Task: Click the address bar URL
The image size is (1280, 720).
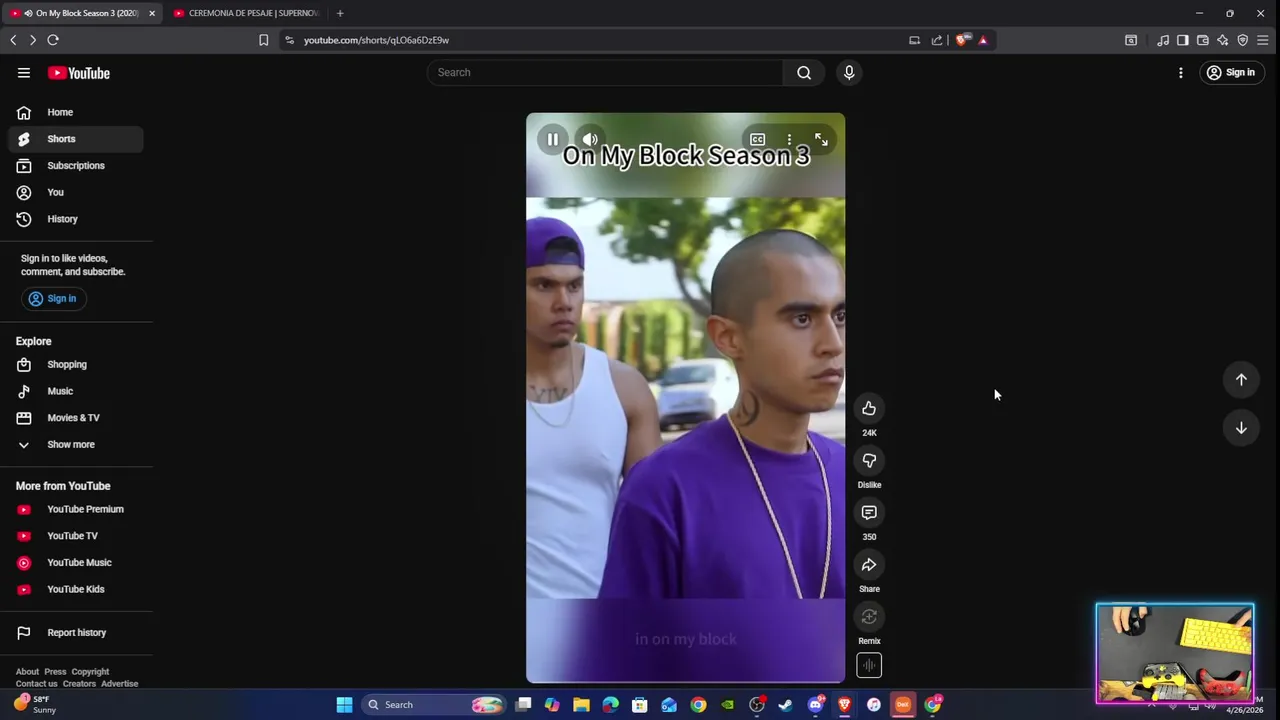Action: coord(376,40)
